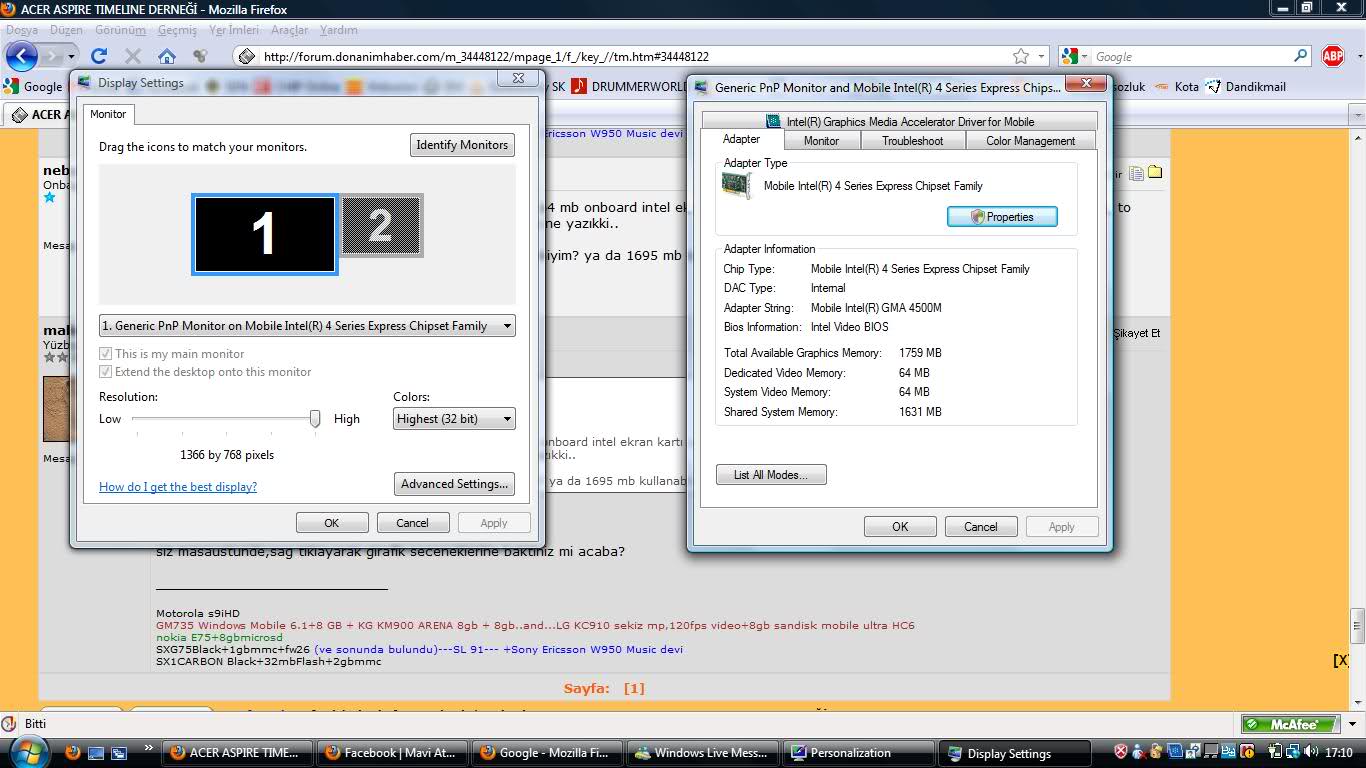The height and width of the screenshot is (768, 1366).
Task: Click List All Modes button
Action: click(771, 475)
